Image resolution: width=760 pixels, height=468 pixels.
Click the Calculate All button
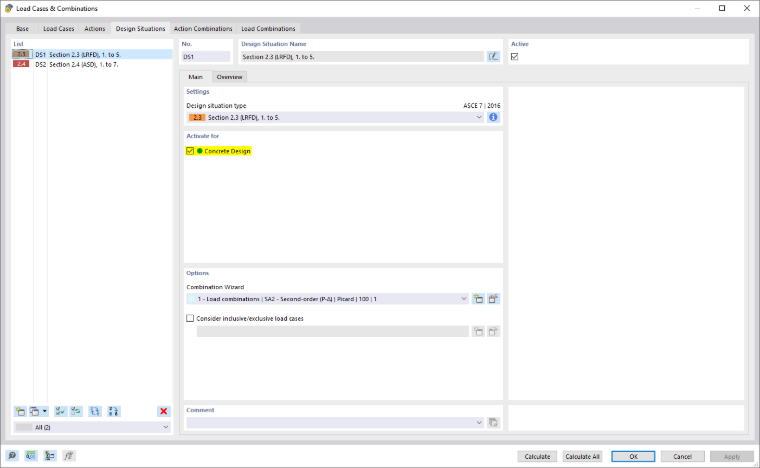(582, 456)
